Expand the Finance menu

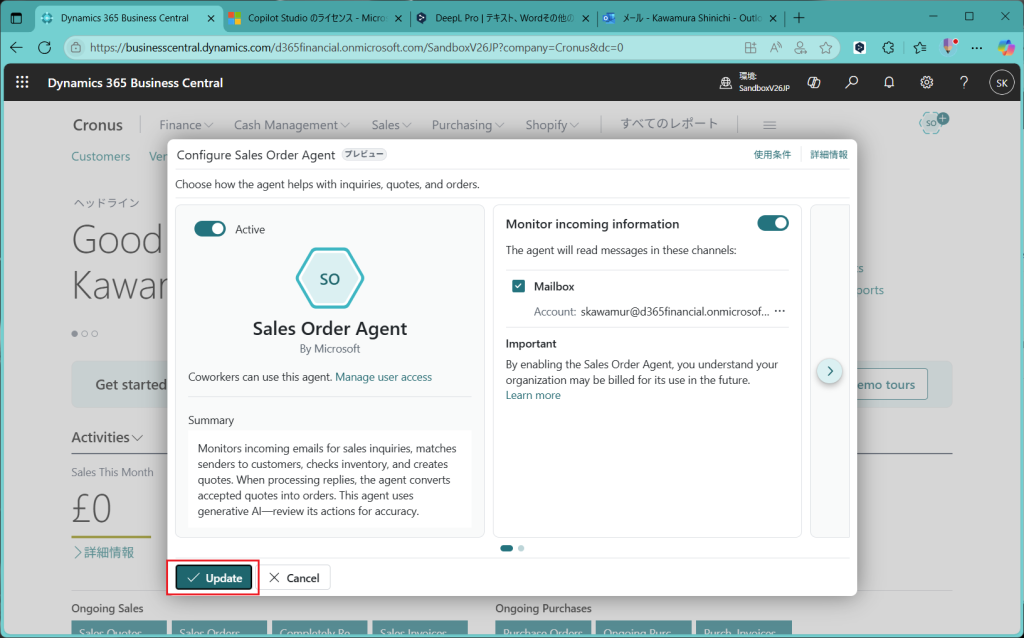click(186, 125)
